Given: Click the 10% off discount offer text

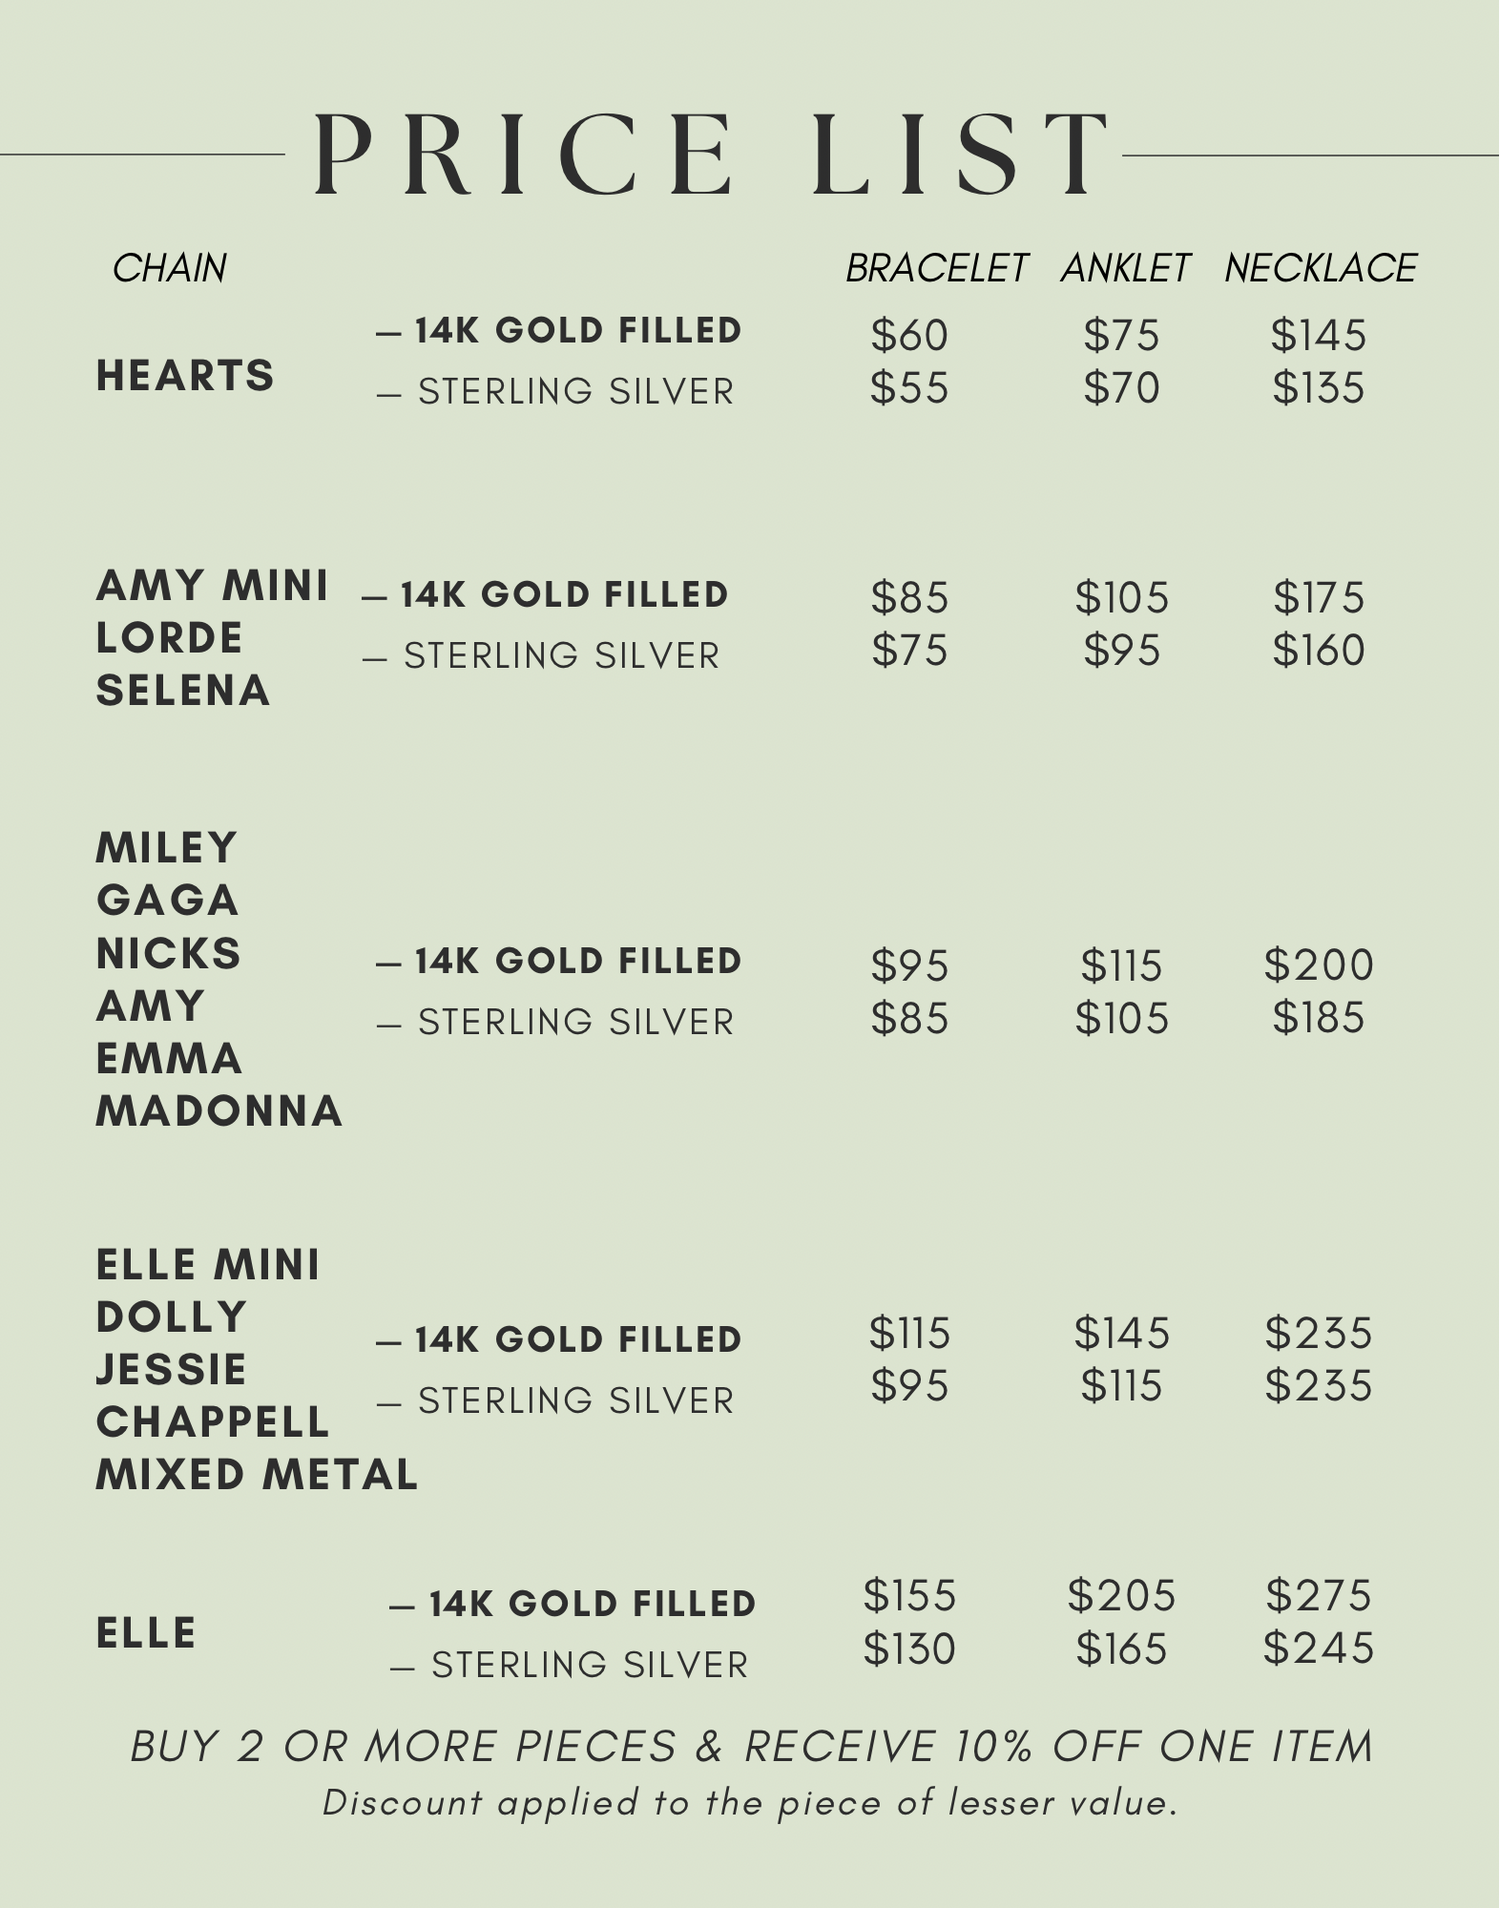Looking at the screenshot, I should coord(751,1747).
